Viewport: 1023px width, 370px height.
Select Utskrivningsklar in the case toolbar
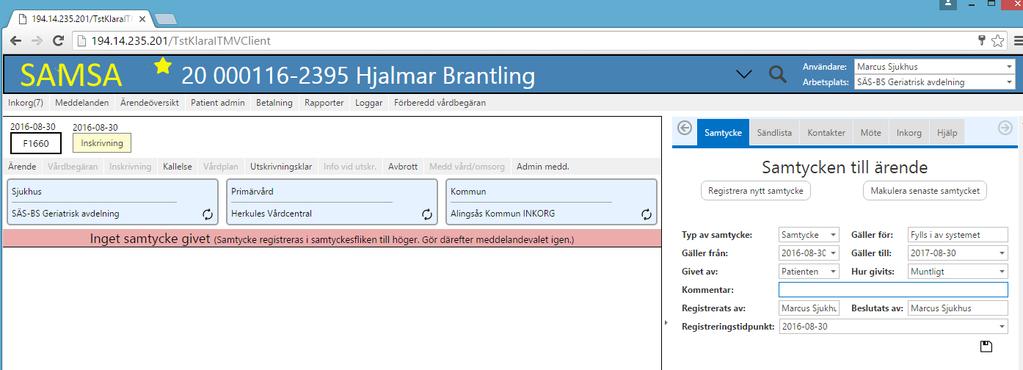click(x=281, y=167)
